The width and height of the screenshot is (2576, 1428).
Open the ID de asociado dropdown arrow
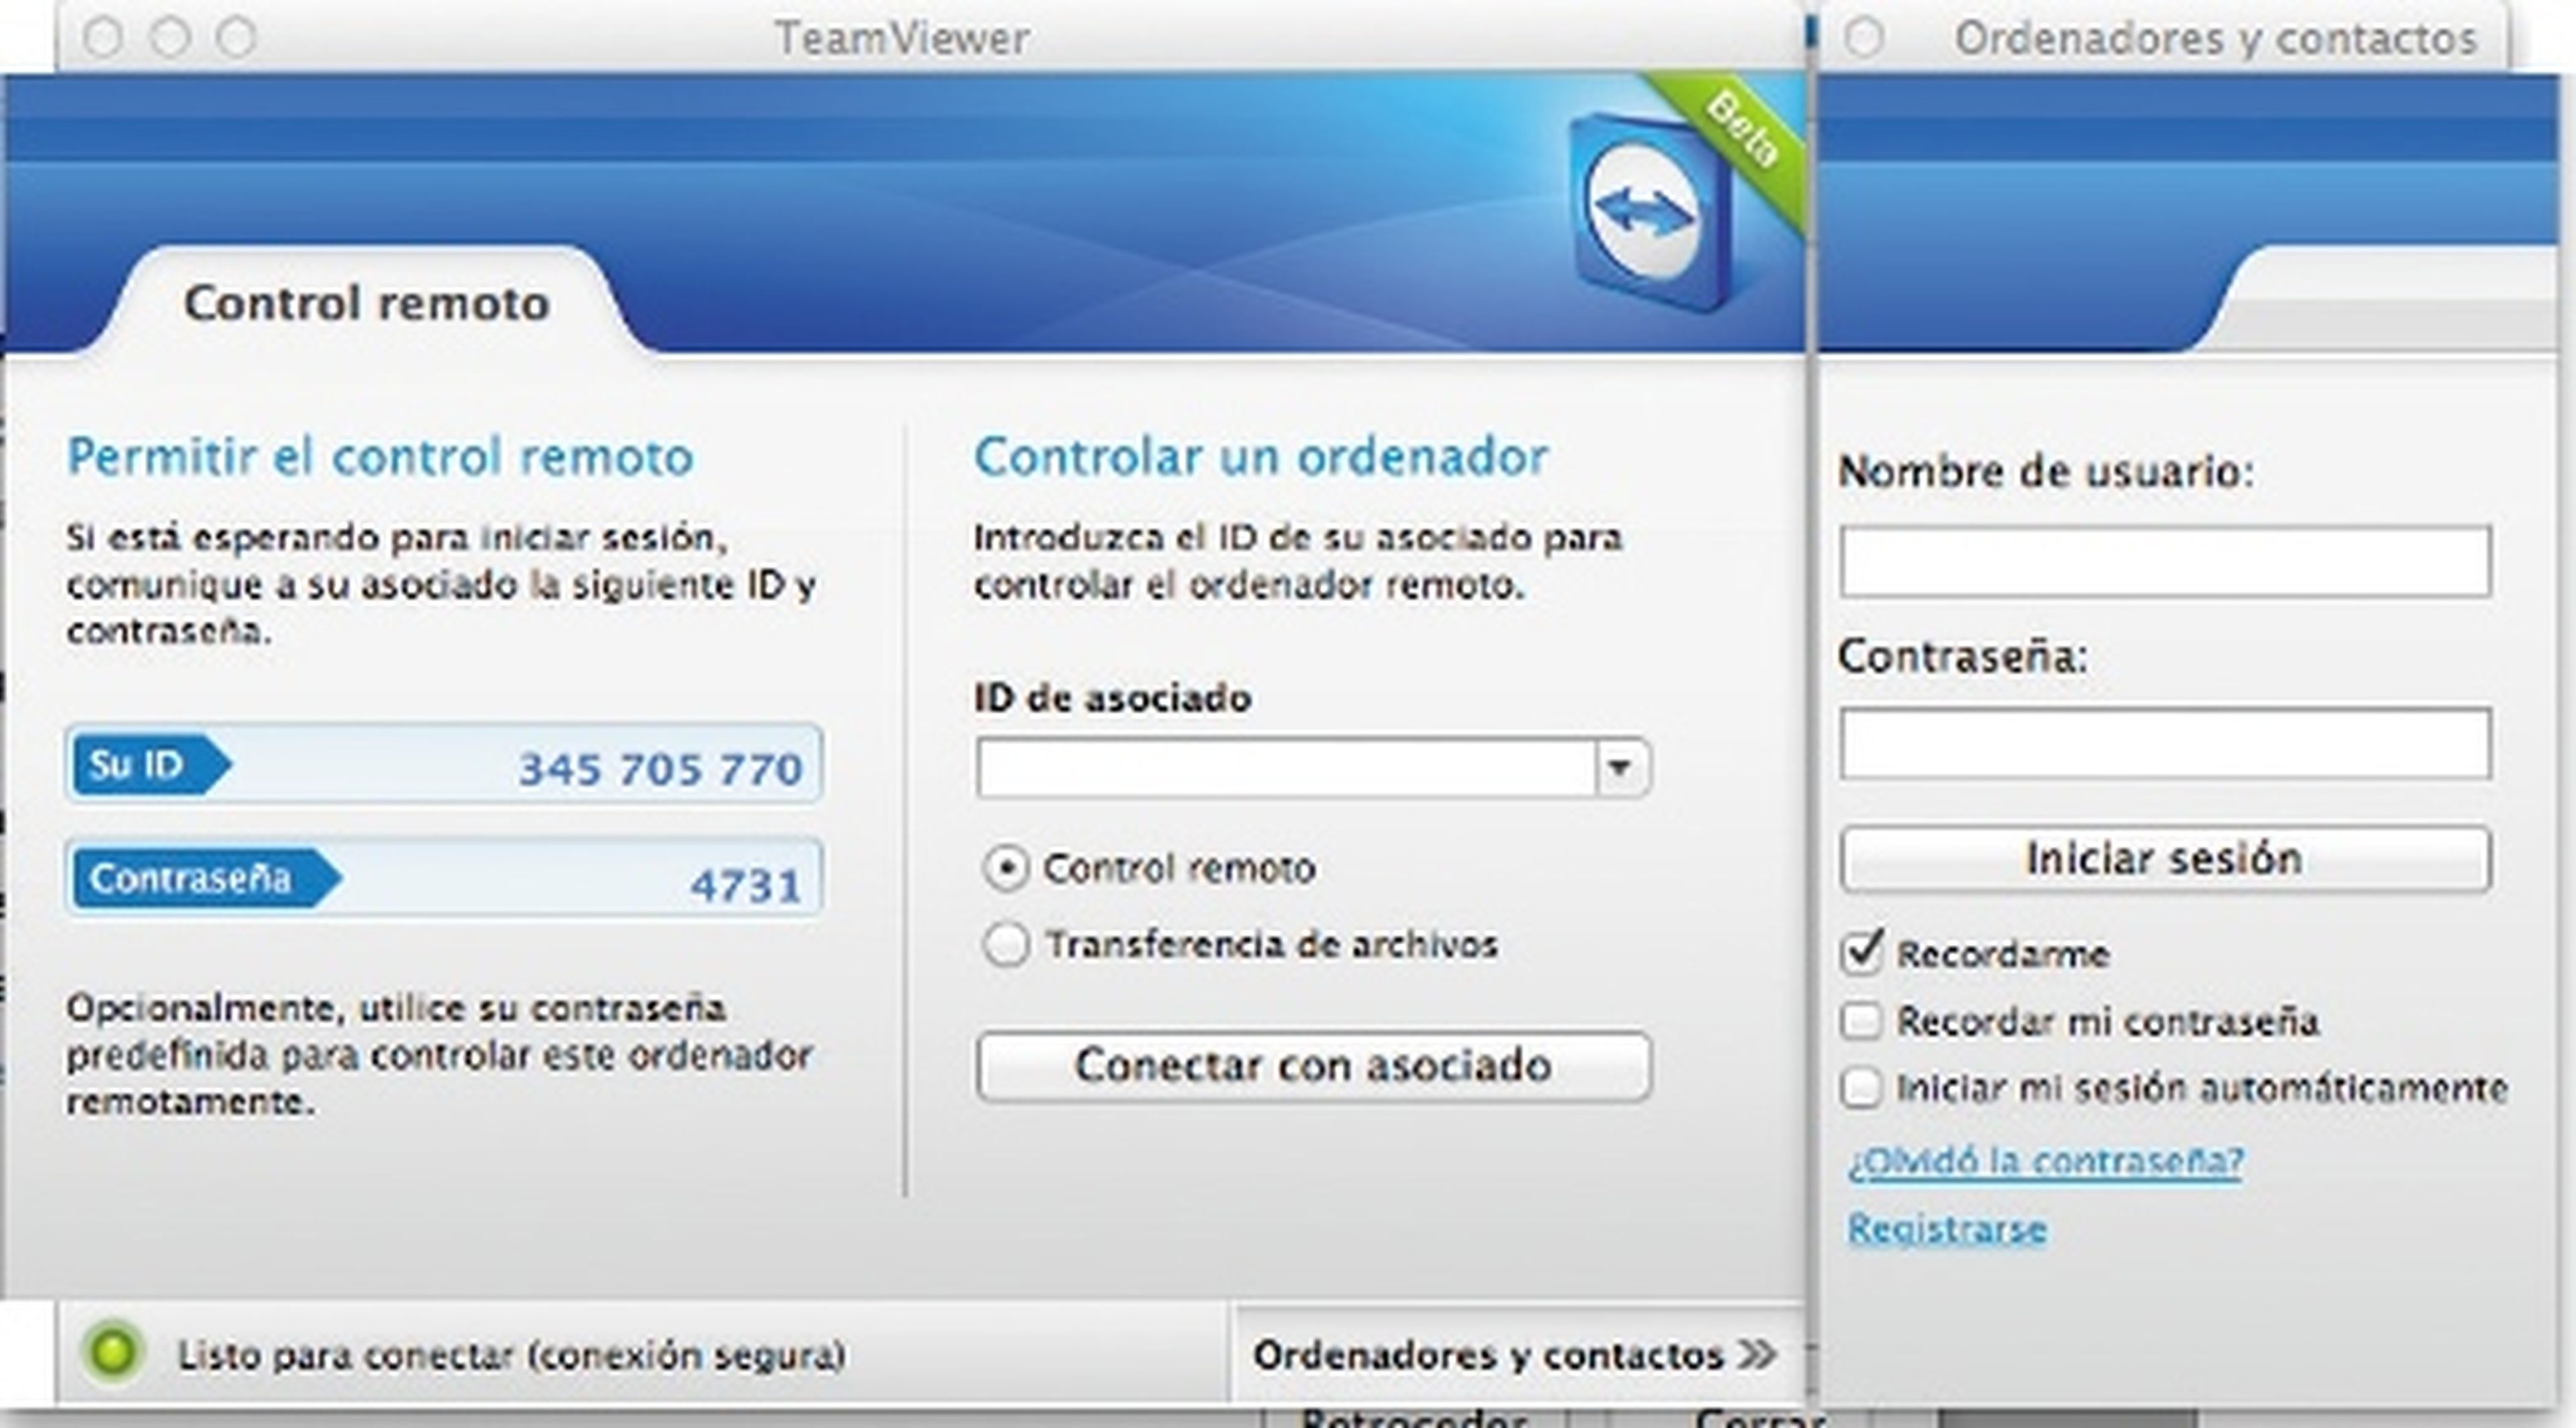coord(1621,768)
